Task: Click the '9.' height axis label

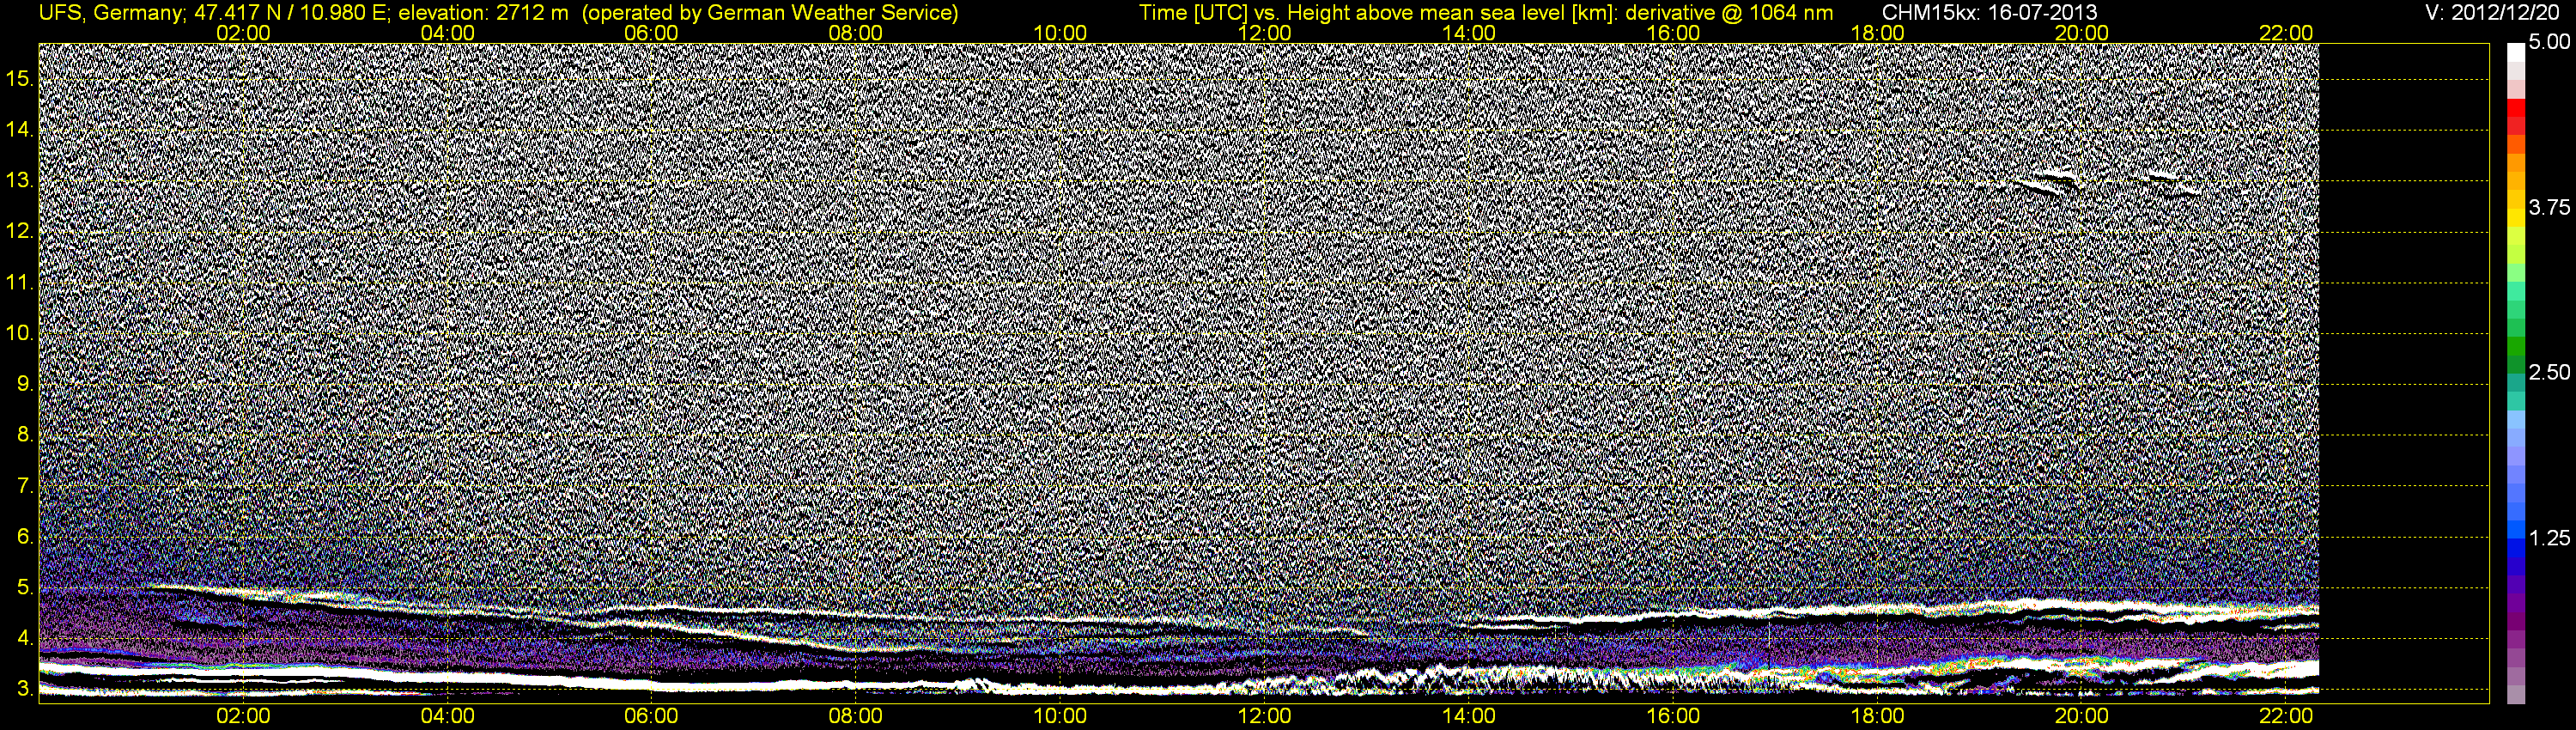Action: point(25,384)
